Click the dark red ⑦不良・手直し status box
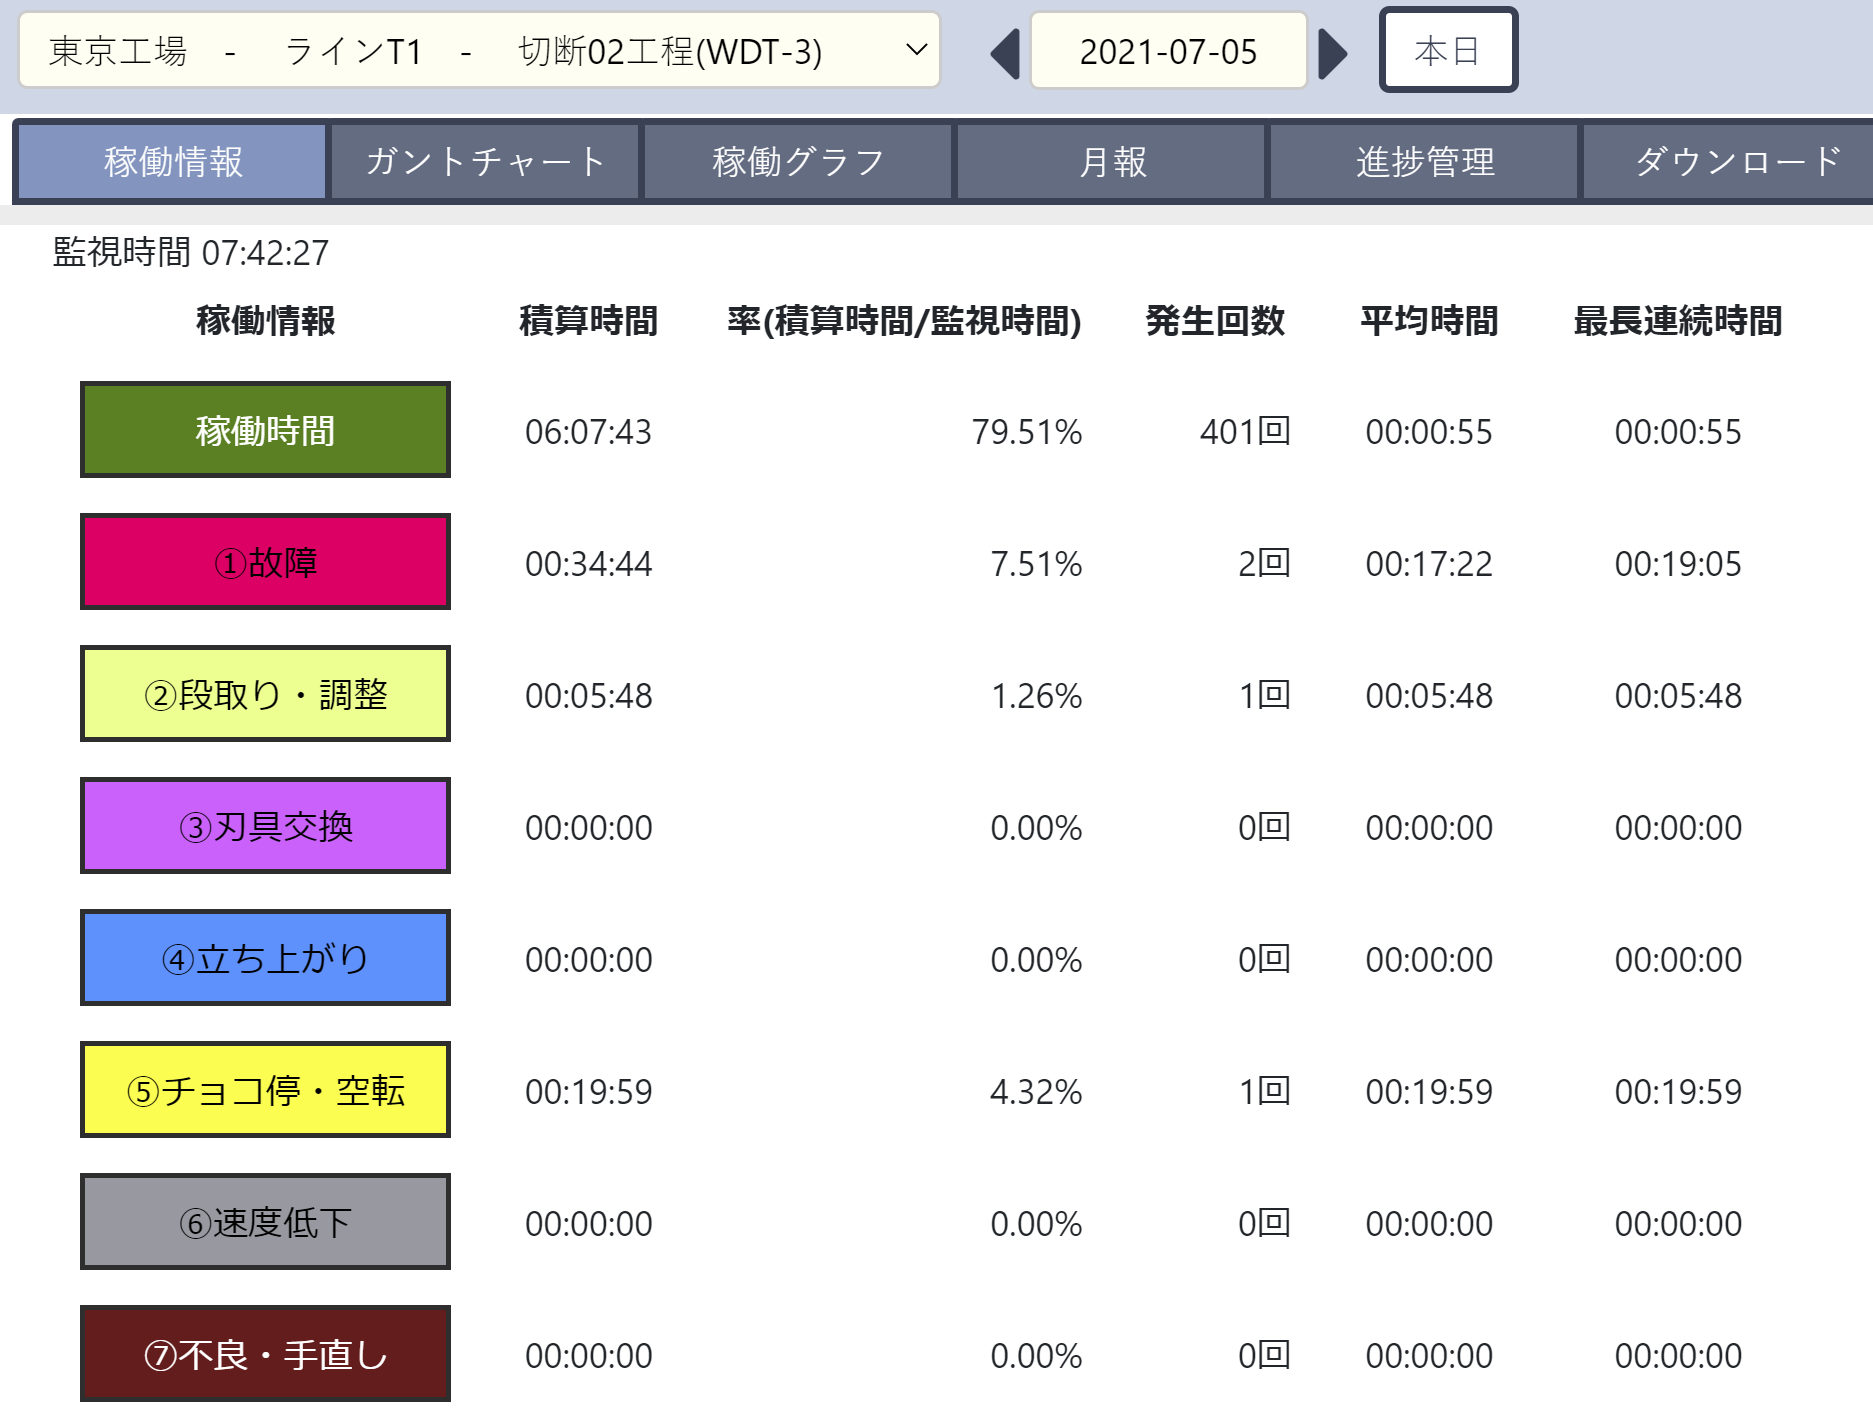This screenshot has width=1873, height=1412. [264, 1354]
